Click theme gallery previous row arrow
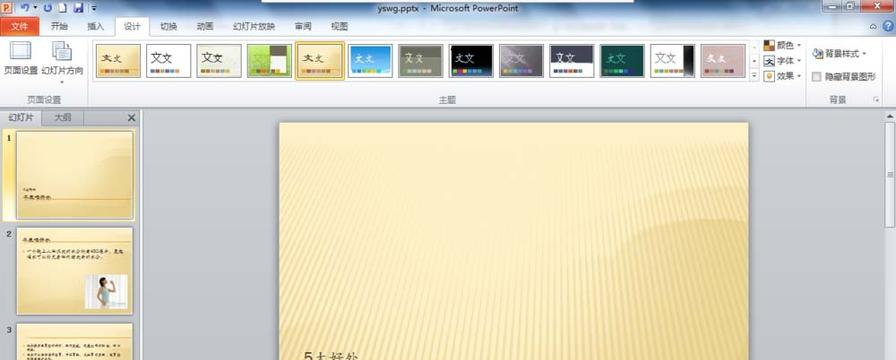 (x=754, y=46)
